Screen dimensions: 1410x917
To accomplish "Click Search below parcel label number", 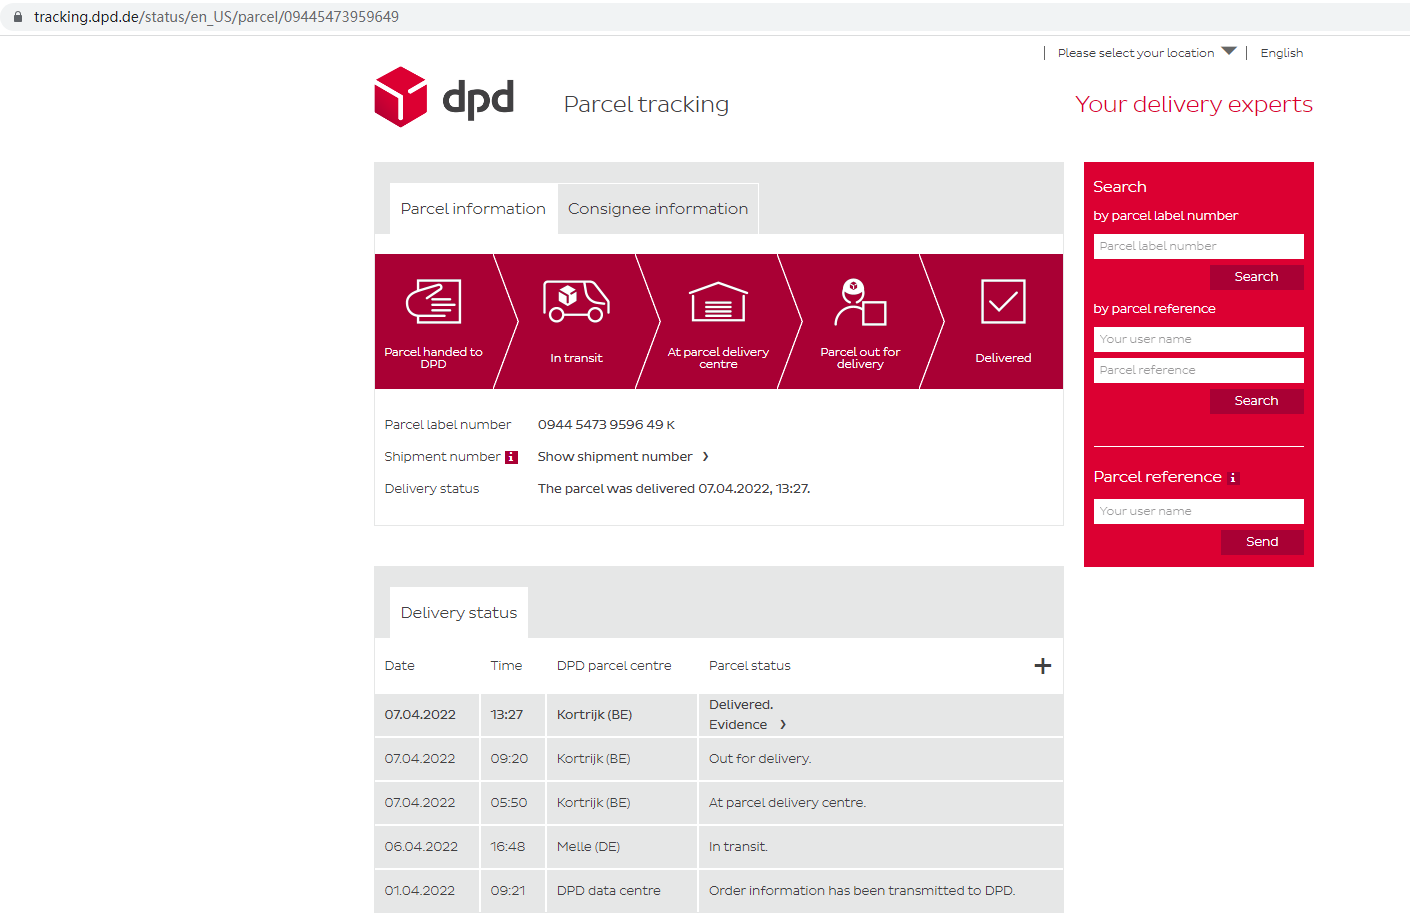I will pos(1255,277).
